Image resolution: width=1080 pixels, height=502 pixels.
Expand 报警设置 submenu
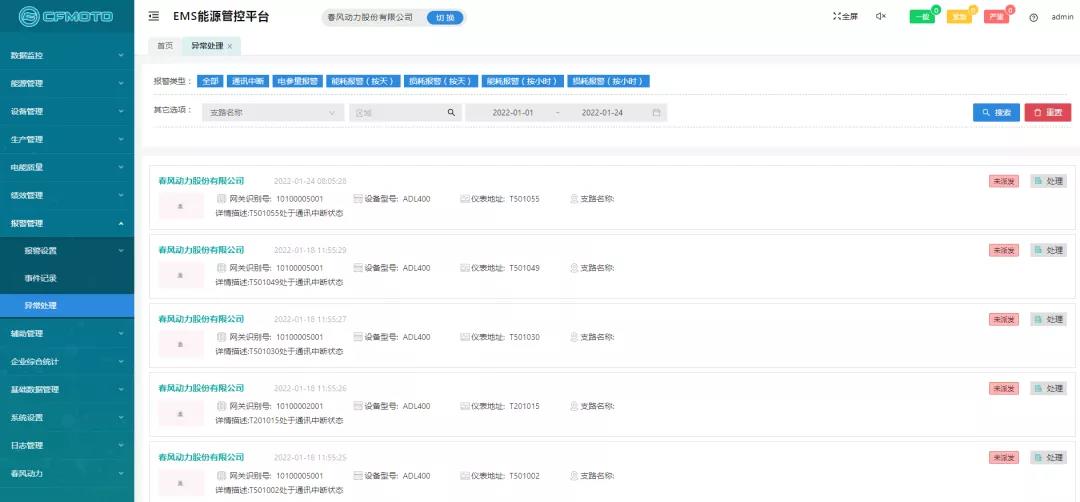point(67,251)
